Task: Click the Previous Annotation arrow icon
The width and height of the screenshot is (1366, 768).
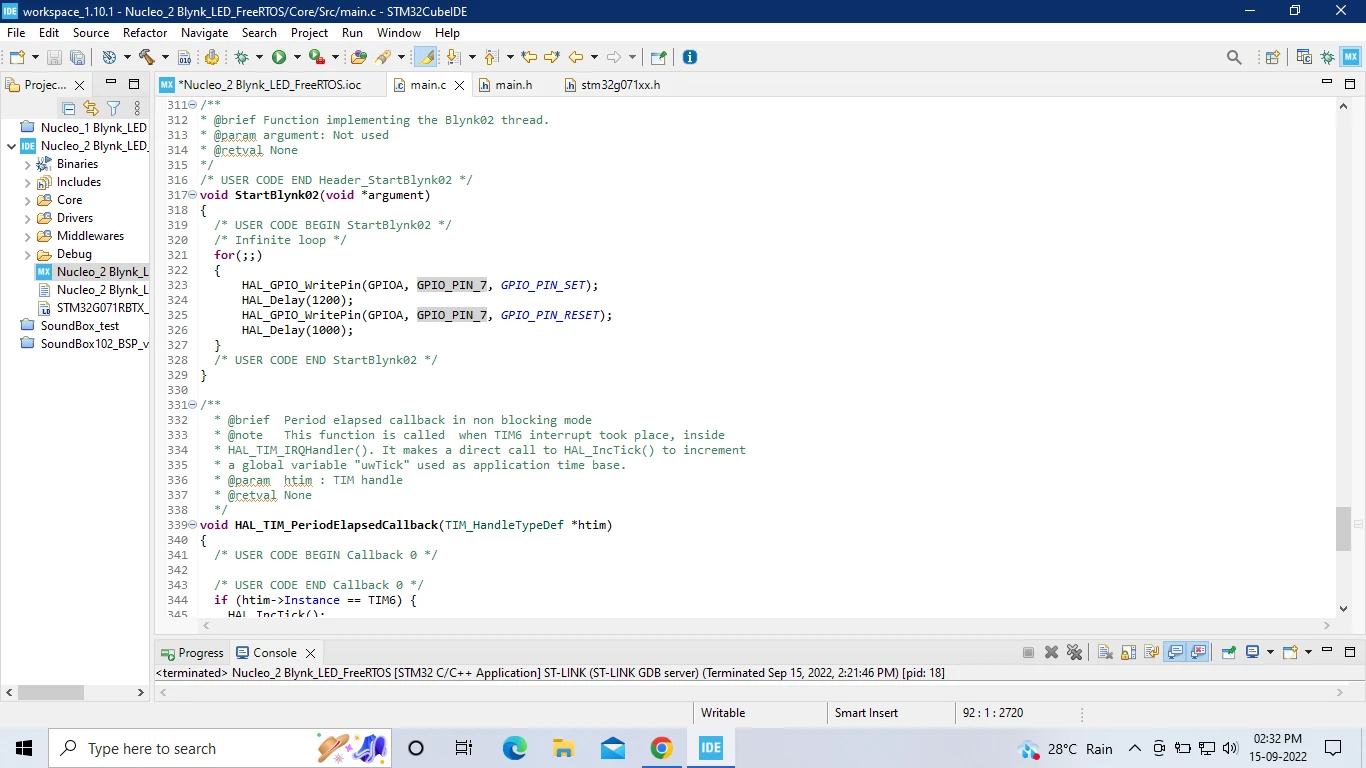Action: tap(491, 57)
